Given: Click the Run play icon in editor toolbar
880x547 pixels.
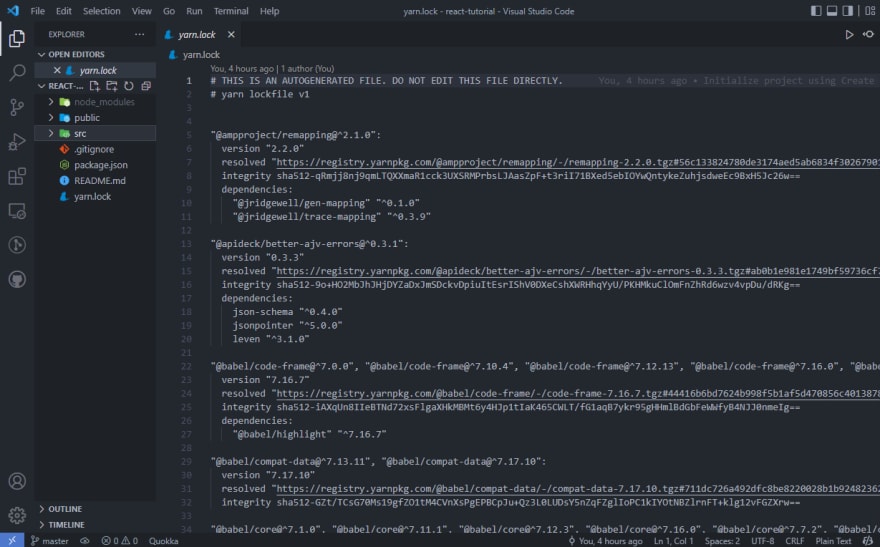Looking at the screenshot, I should coord(849,35).
